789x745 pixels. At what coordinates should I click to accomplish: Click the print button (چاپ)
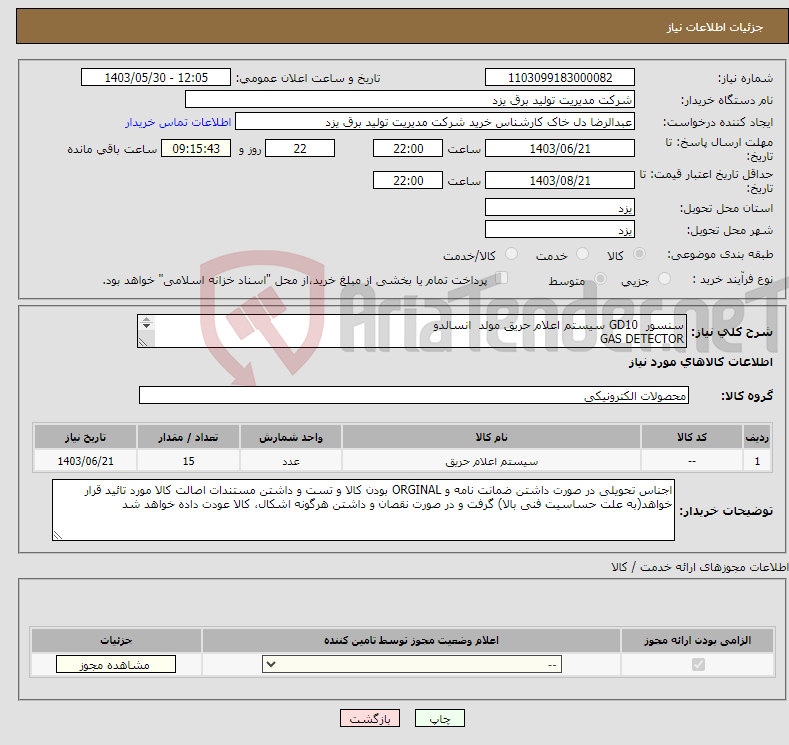(x=439, y=719)
